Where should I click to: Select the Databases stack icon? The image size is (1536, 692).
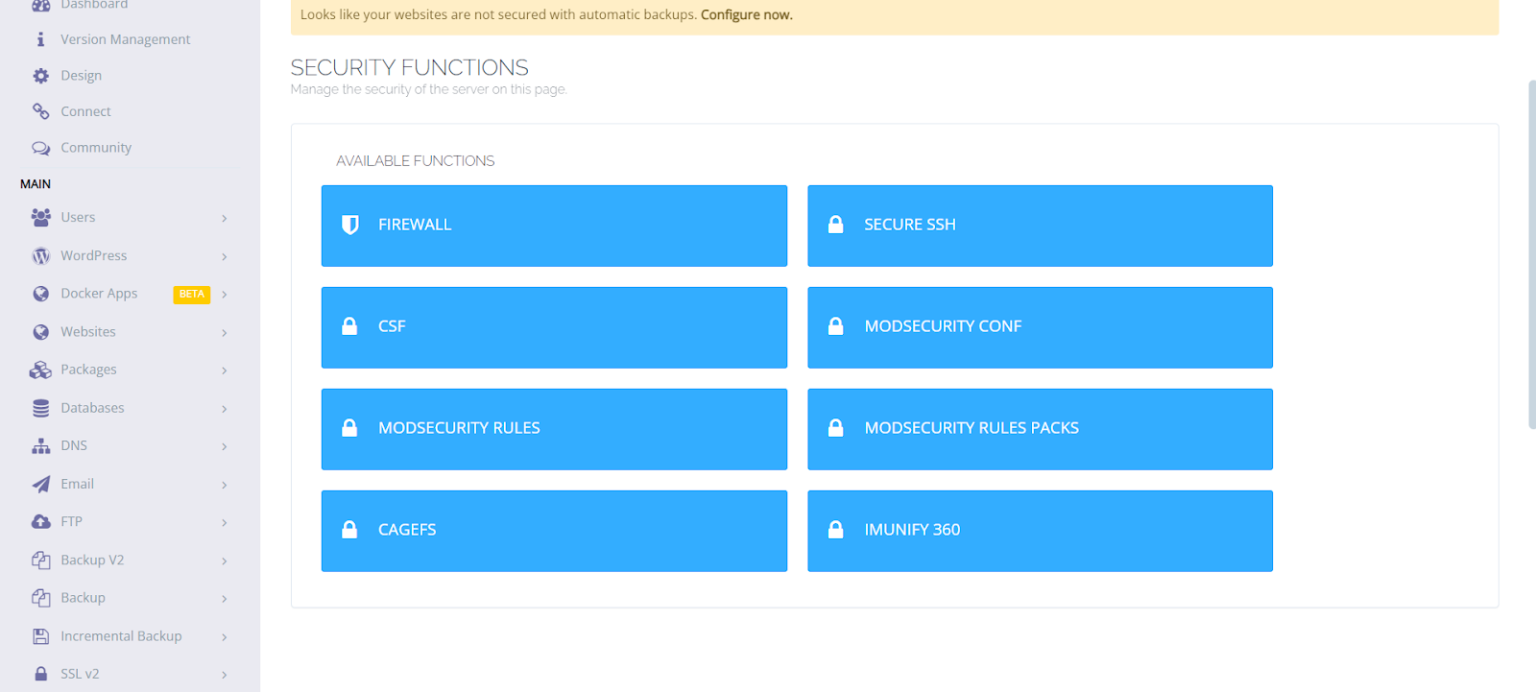[x=40, y=407]
